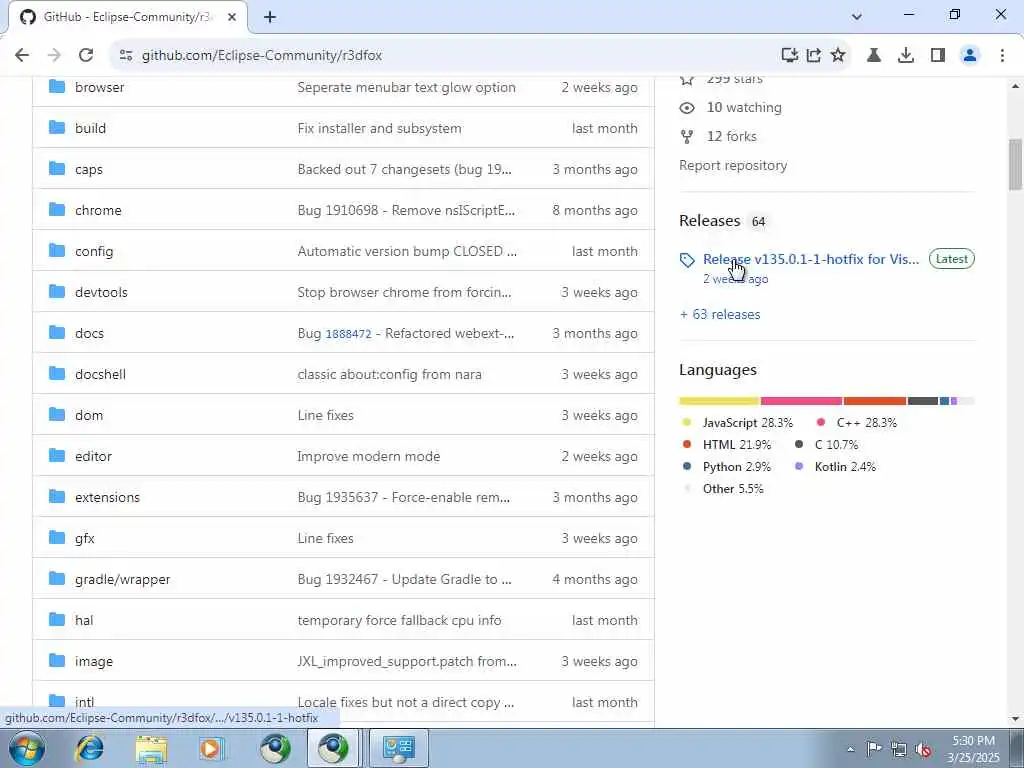This screenshot has height=768, width=1024.
Task: Open the three-dot browser menu
Action: [x=1002, y=56]
